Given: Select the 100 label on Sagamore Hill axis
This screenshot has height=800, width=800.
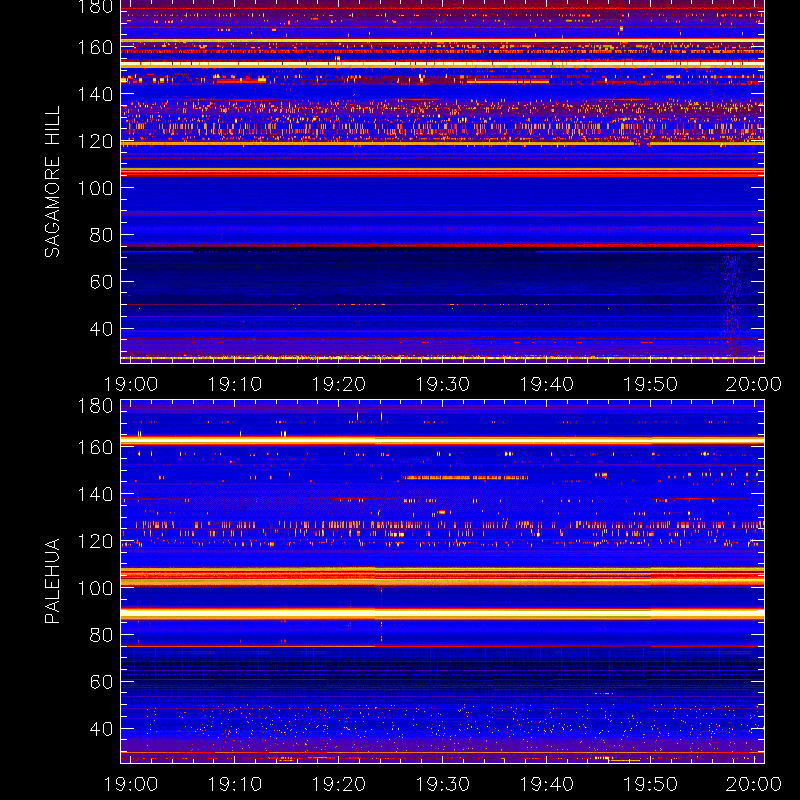Looking at the screenshot, I should [x=95, y=188].
